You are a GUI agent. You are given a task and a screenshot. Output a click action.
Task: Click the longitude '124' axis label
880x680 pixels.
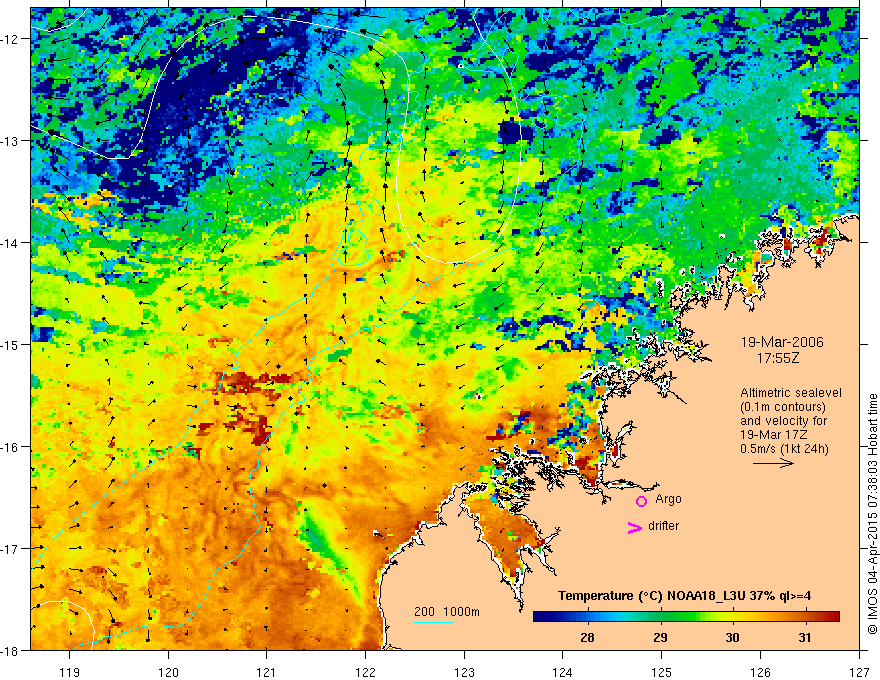(x=563, y=672)
